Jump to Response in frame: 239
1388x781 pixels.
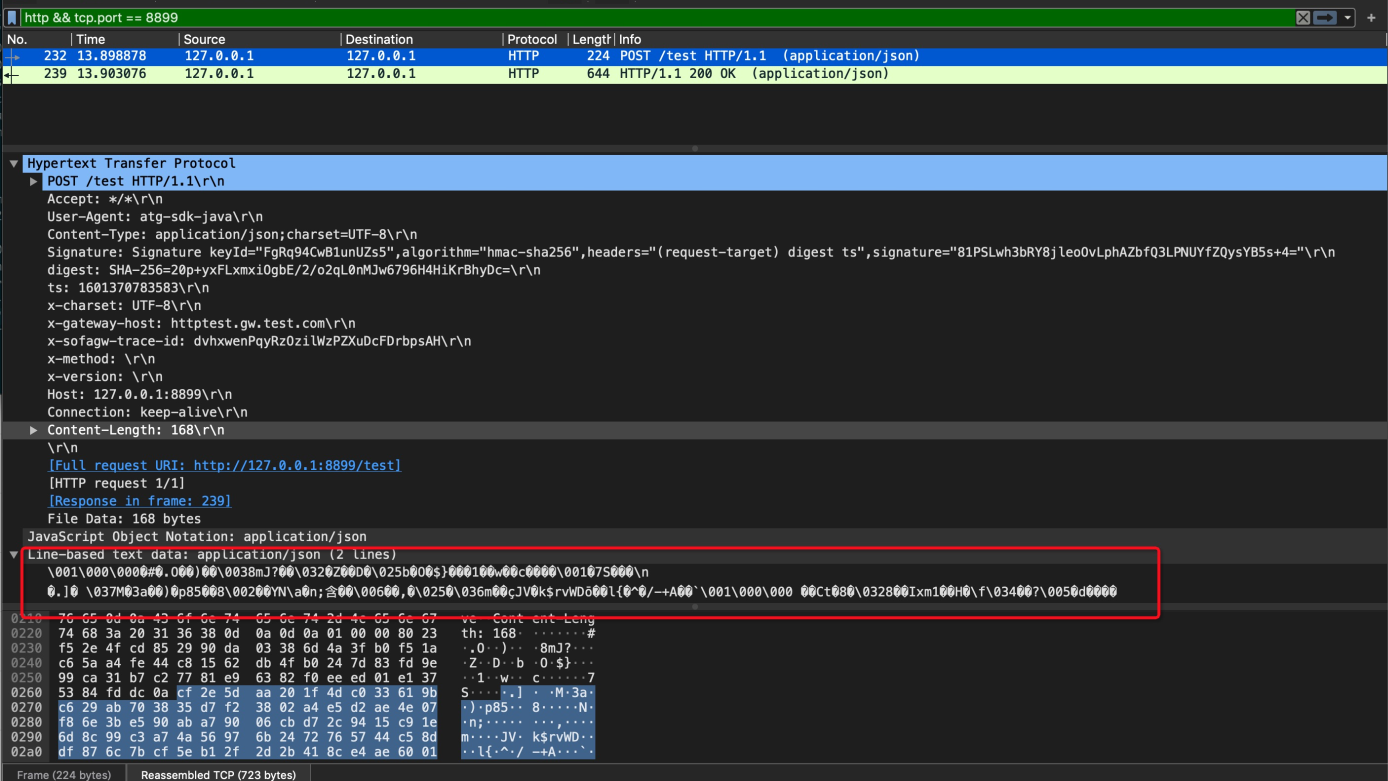click(x=139, y=501)
